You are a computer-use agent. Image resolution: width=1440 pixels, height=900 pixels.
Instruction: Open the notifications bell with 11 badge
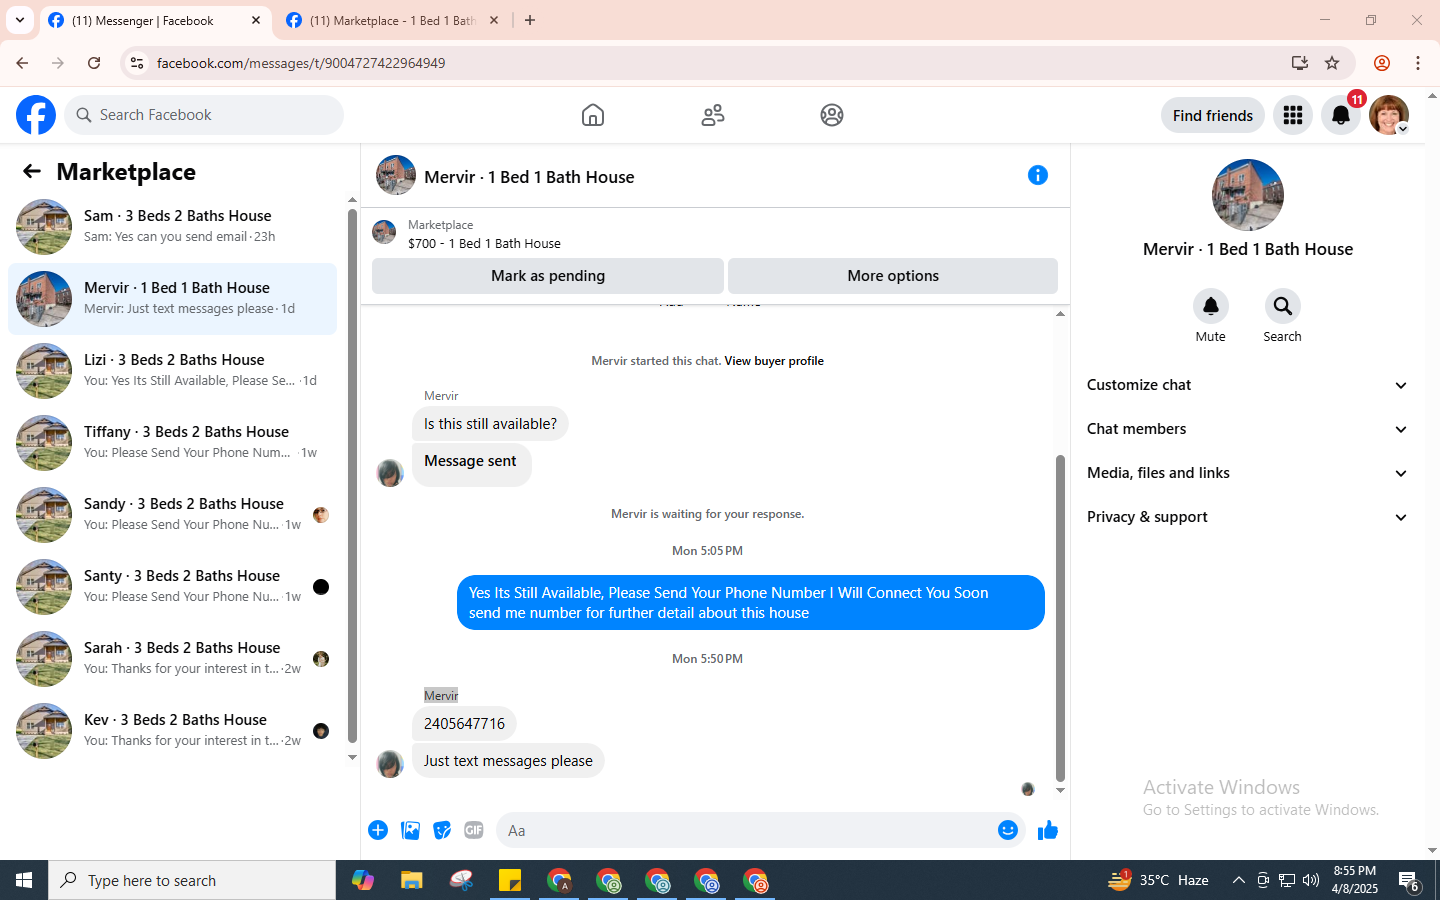click(1341, 115)
